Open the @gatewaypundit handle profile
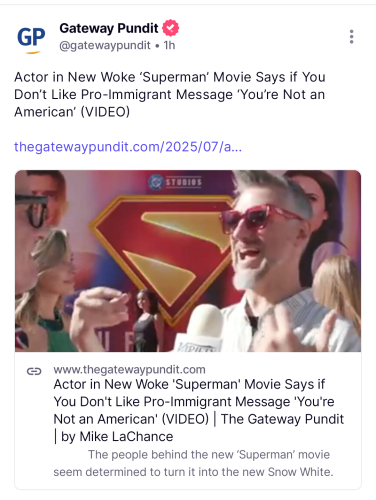Viewport: 376px width, 500px height. click(105, 45)
